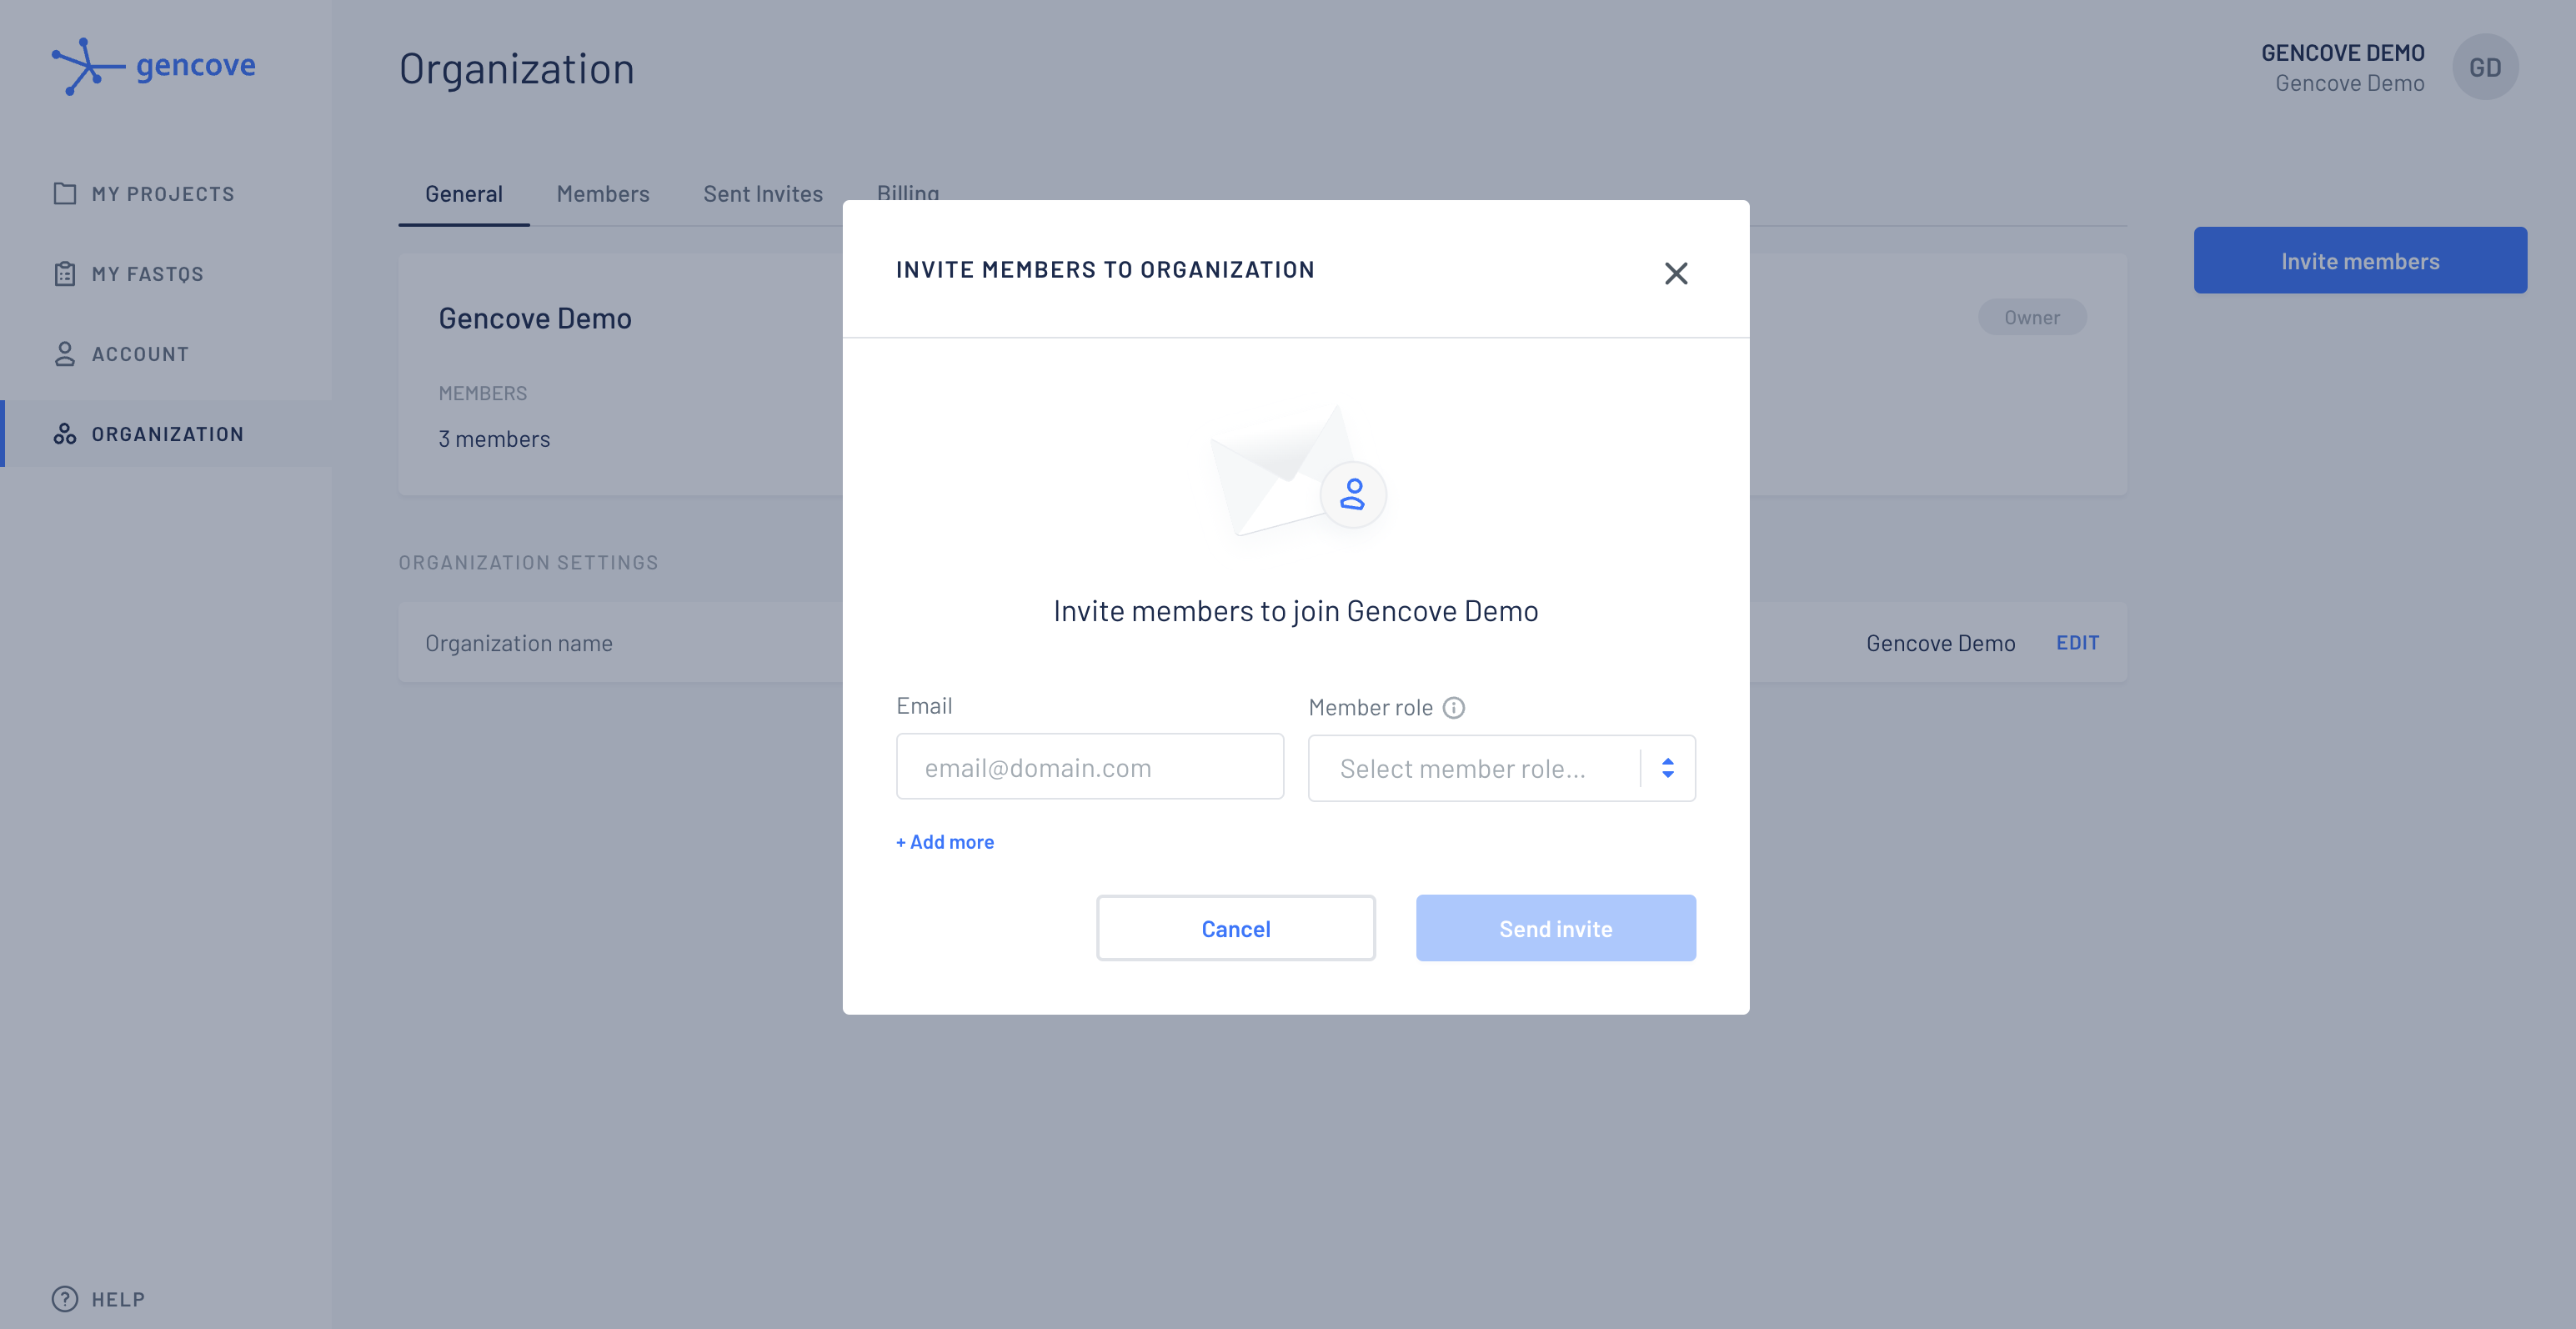Viewport: 2576px width, 1329px height.
Task: Close the invite members dialog
Action: [1676, 273]
